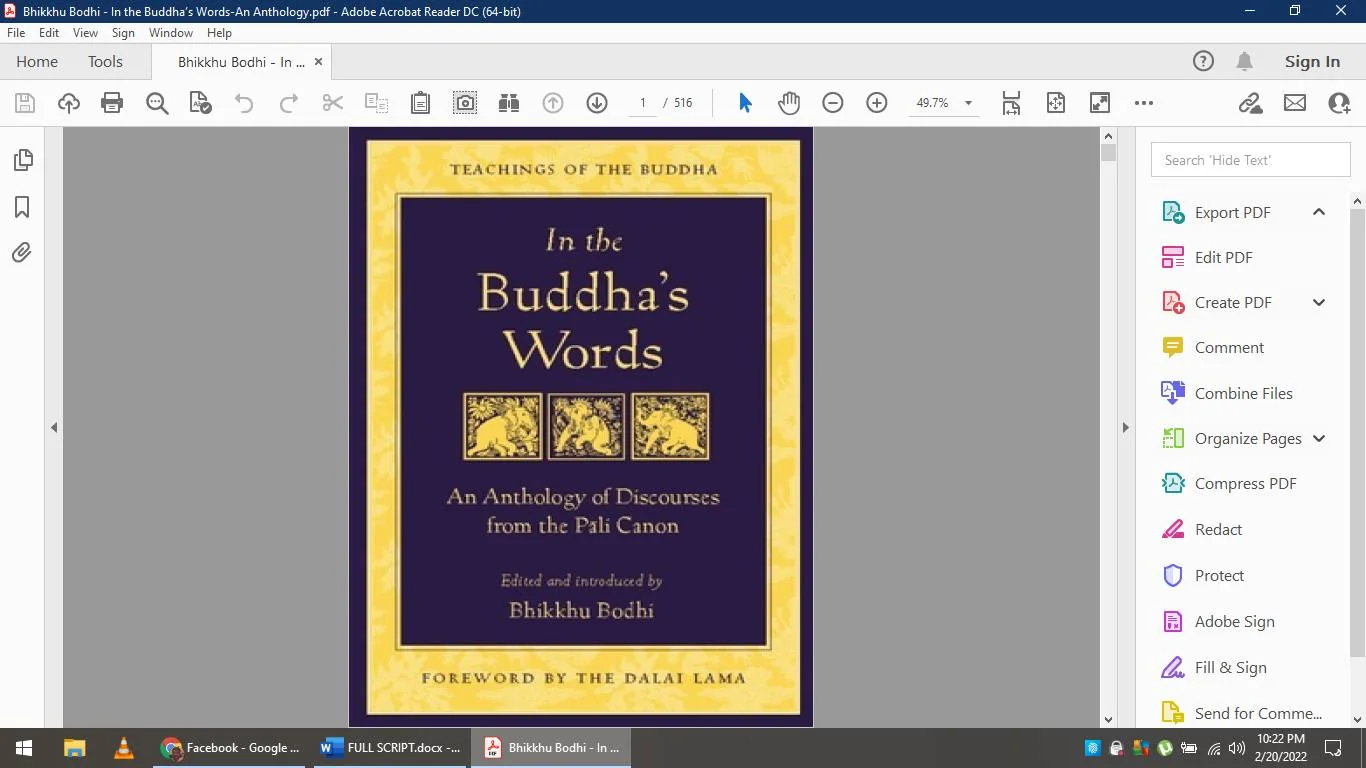Switch to Facebook Chrome window in taskbar
The height and width of the screenshot is (768, 1366).
231,748
